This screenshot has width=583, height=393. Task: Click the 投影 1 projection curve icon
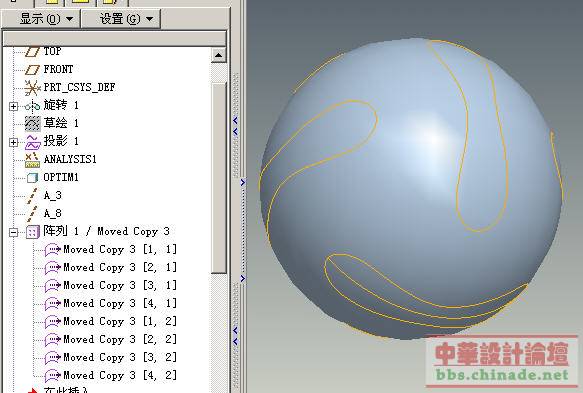pyautogui.click(x=32, y=142)
